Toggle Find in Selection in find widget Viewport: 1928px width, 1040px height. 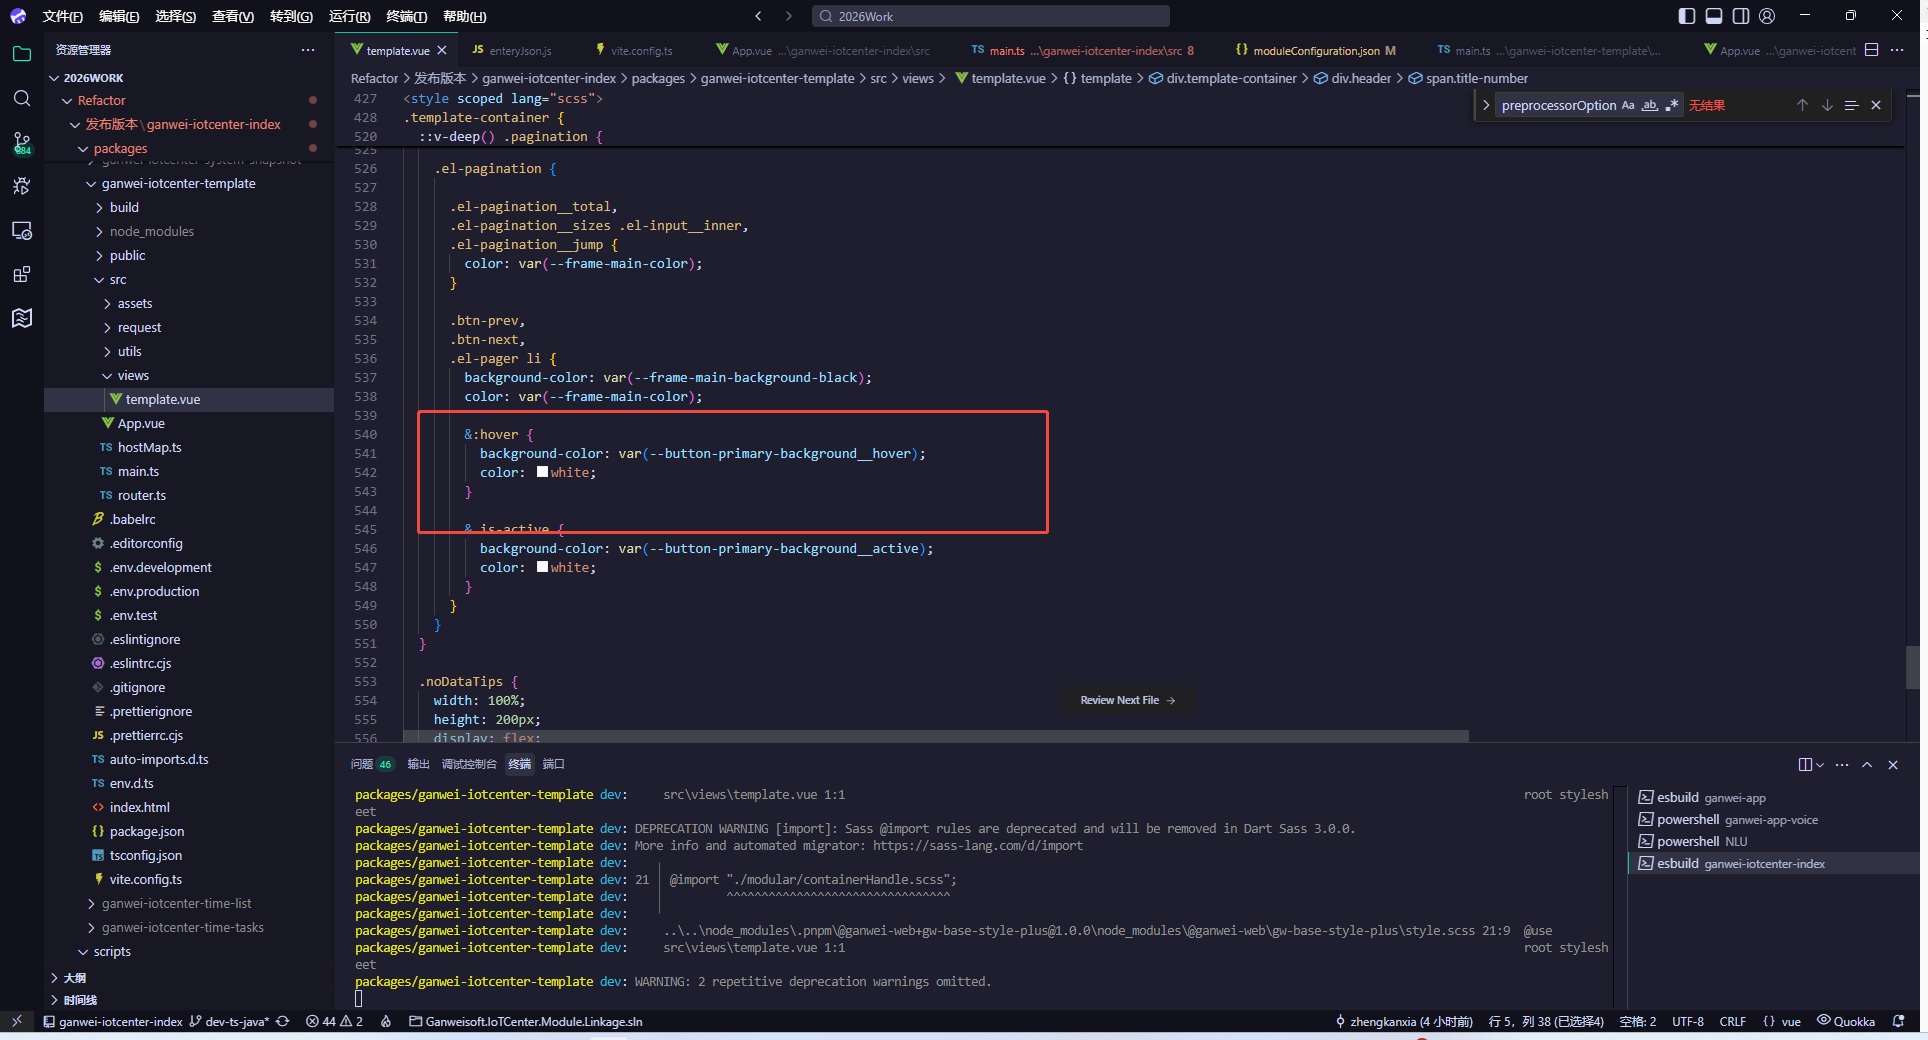1851,105
